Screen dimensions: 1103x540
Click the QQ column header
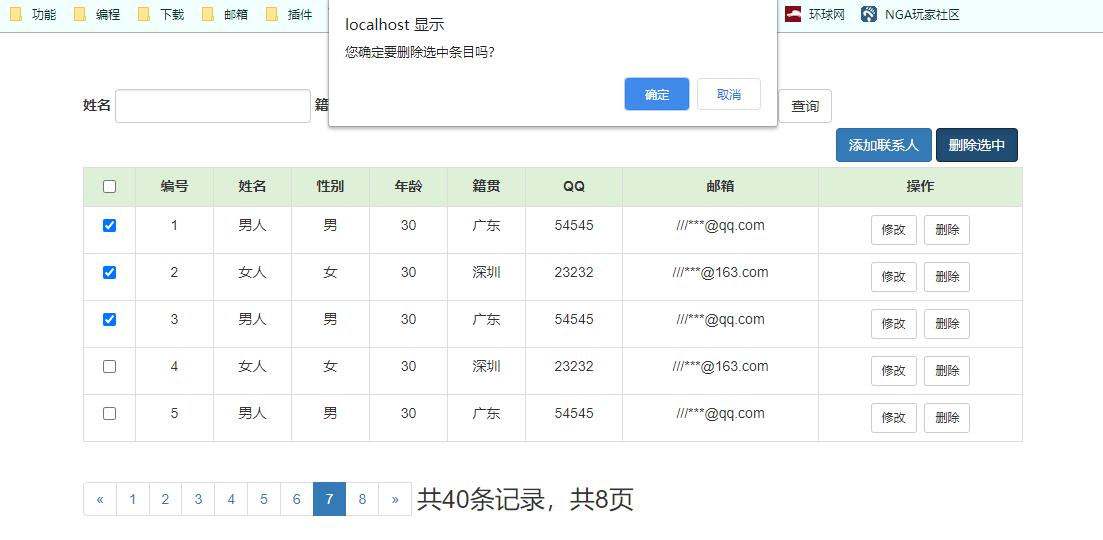(x=574, y=186)
